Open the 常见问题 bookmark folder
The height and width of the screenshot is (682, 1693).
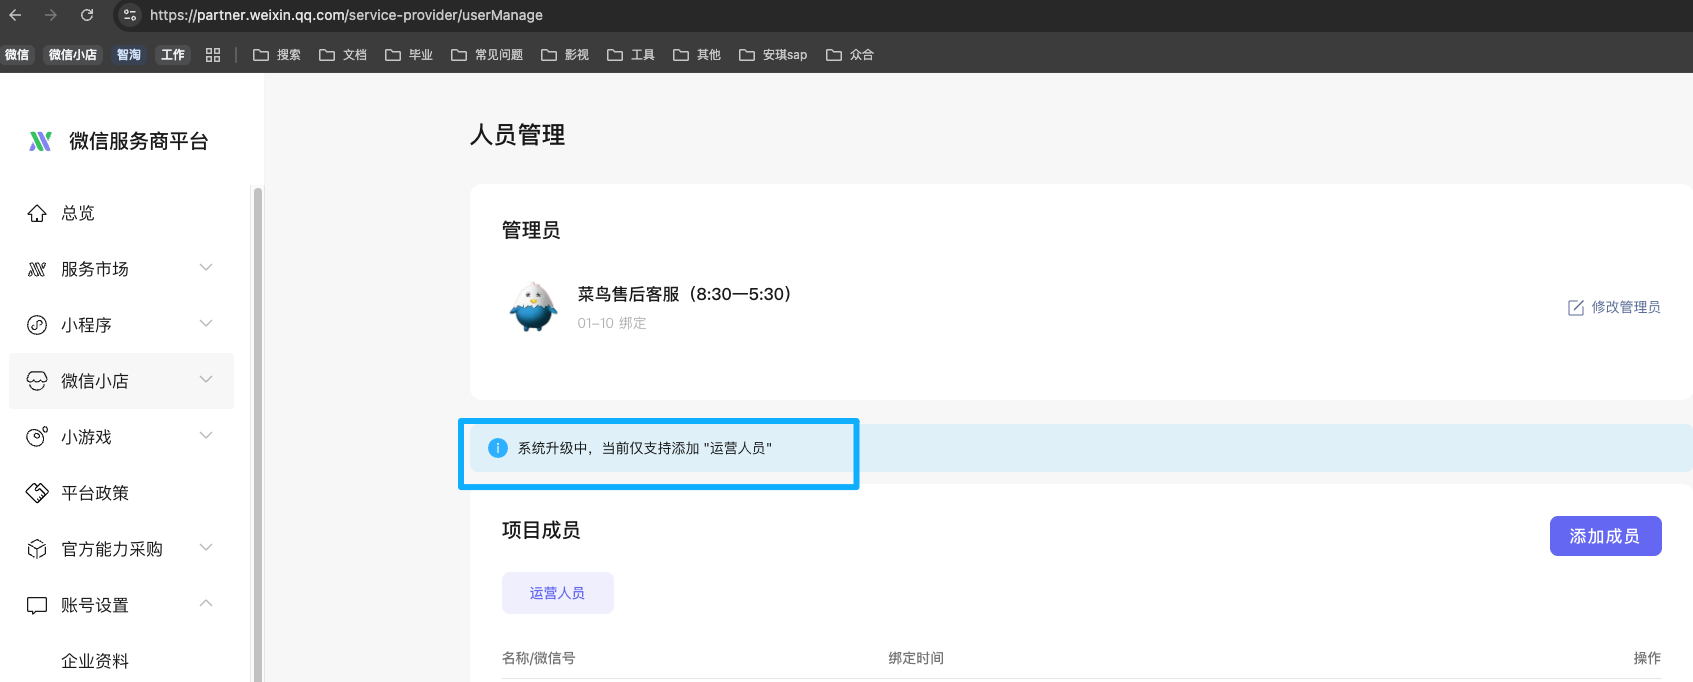pyautogui.click(x=487, y=55)
